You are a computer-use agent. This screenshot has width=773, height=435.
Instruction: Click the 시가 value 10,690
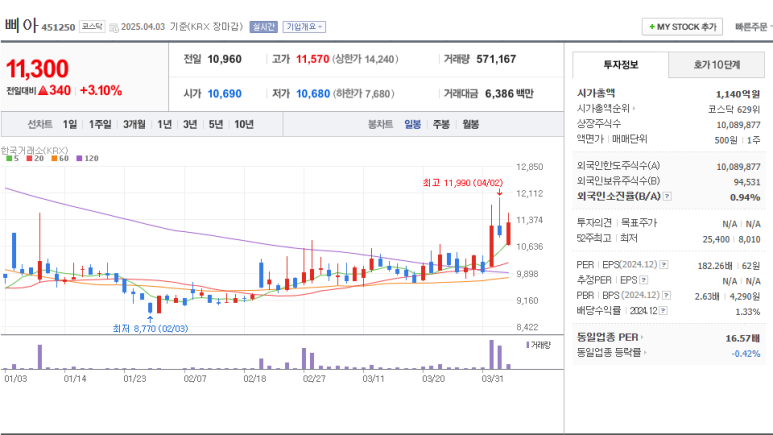tap(224, 94)
